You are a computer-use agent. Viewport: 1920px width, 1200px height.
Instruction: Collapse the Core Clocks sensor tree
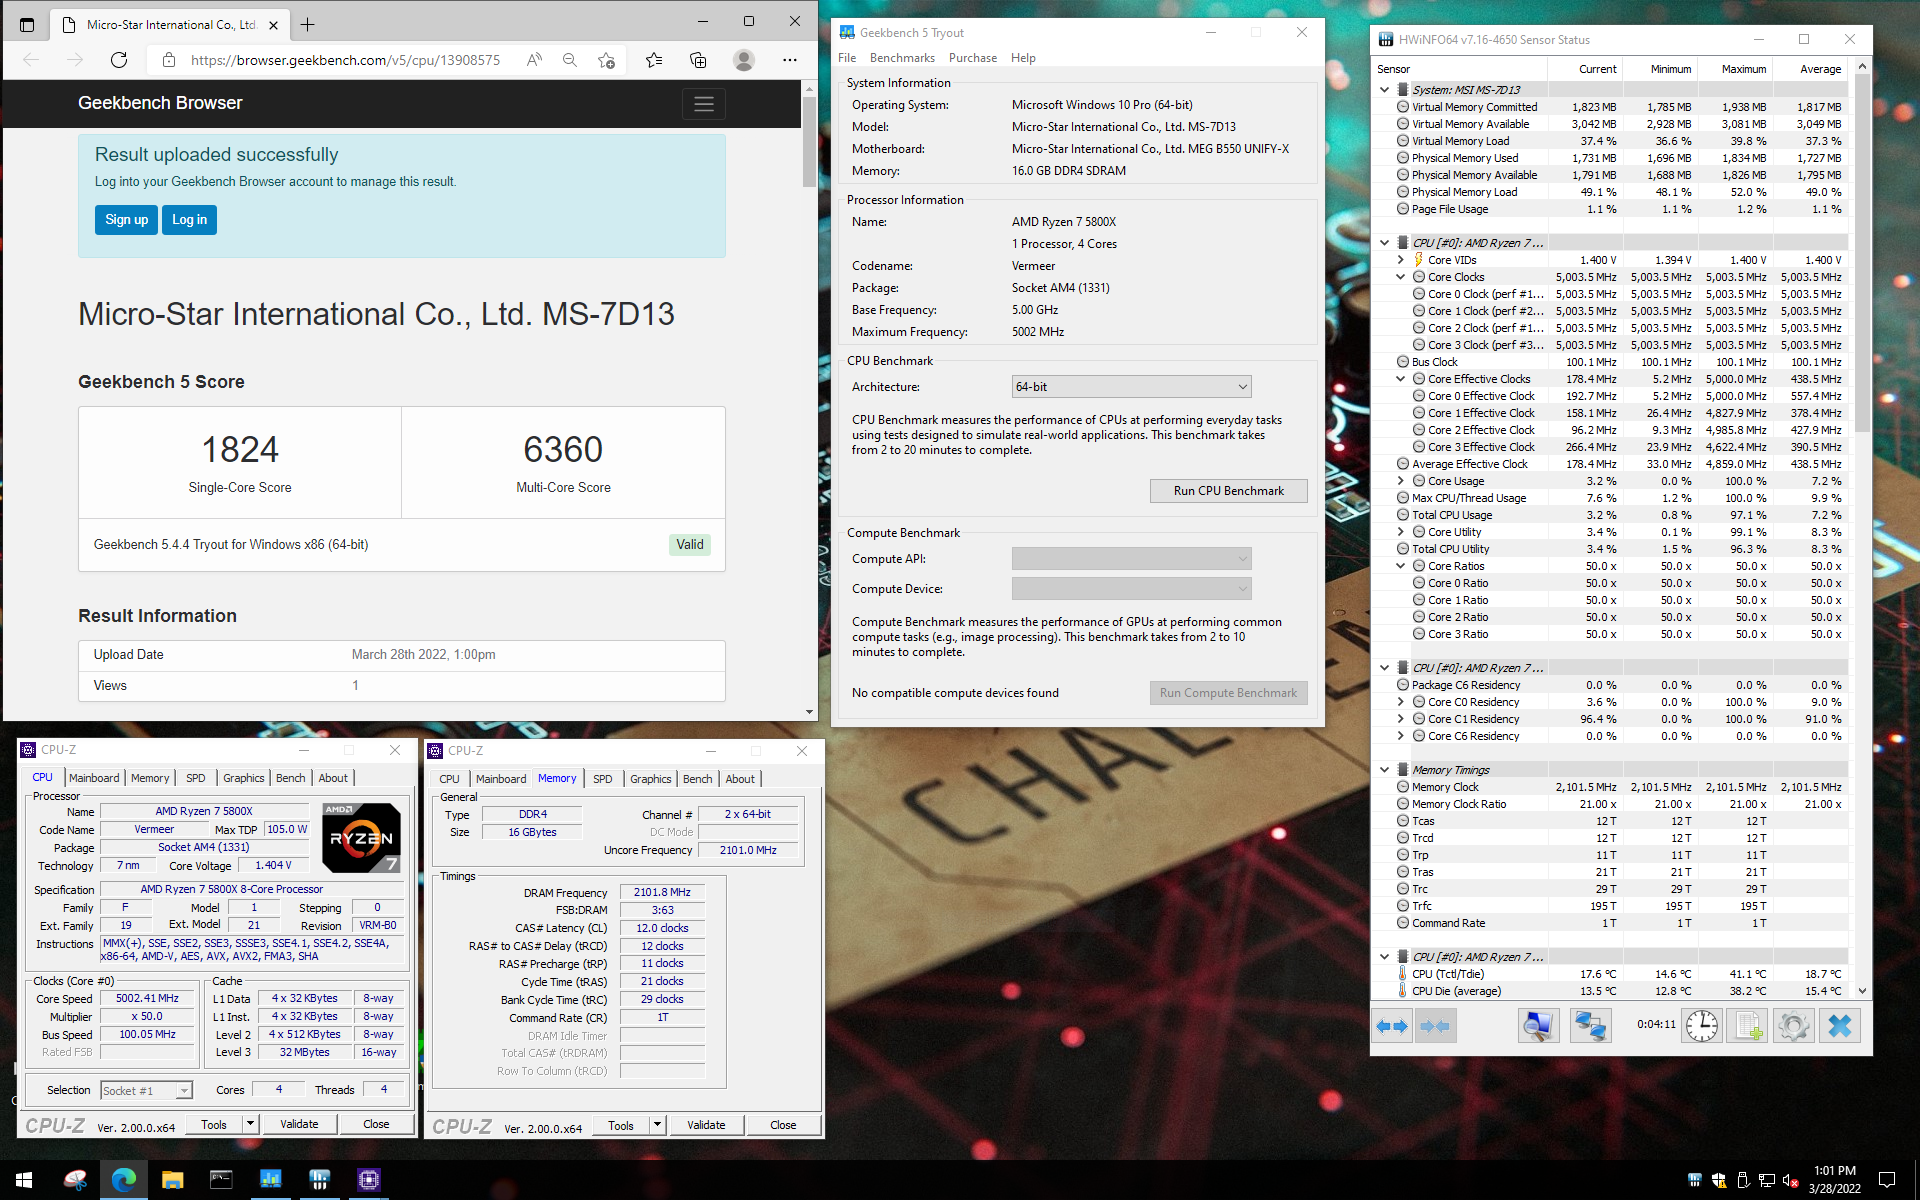pyautogui.click(x=1401, y=277)
